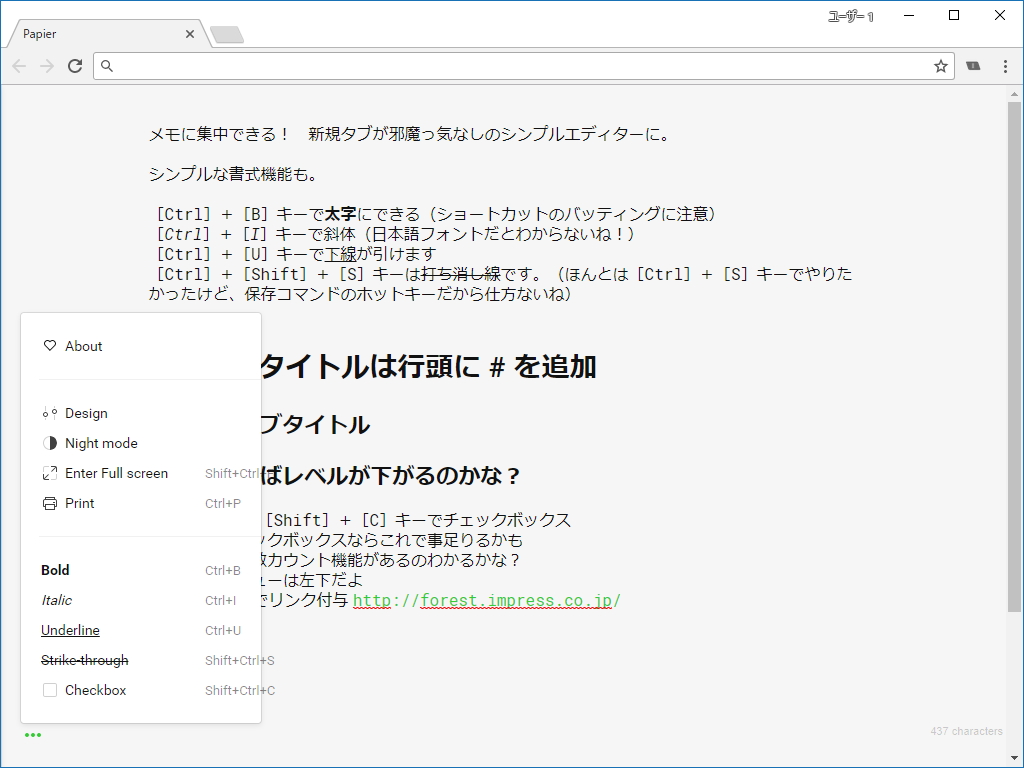Viewport: 1024px width, 768px height.
Task: Click the Shift+Ctrl+S shortcut label
Action: pyautogui.click(x=240, y=660)
